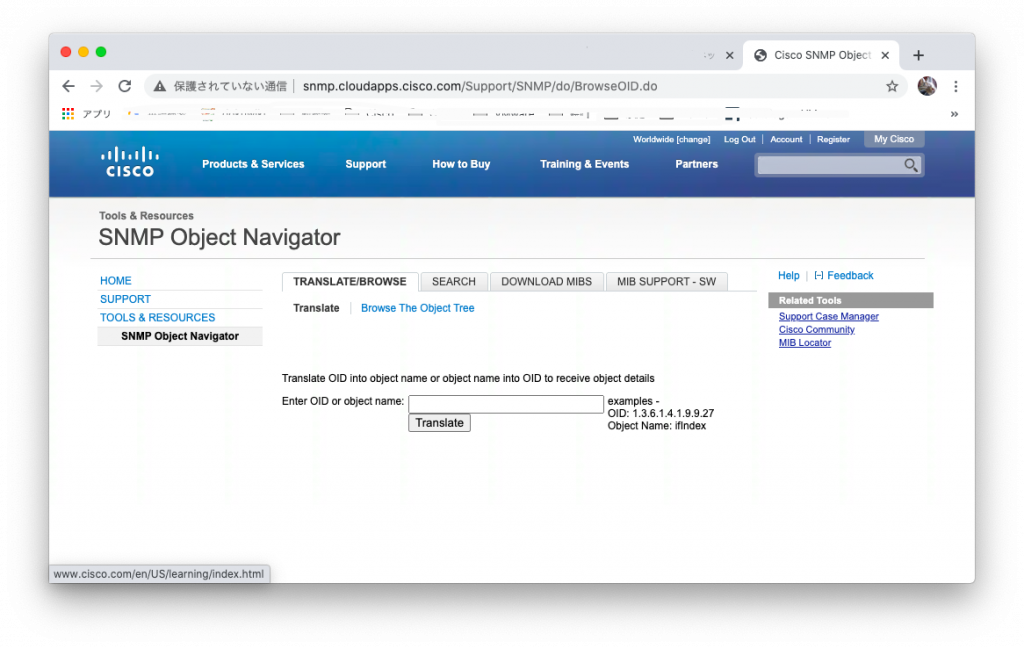Open the アプリ (Apps) grid icon
Screen dimensions: 1024x648
[x=67, y=113]
